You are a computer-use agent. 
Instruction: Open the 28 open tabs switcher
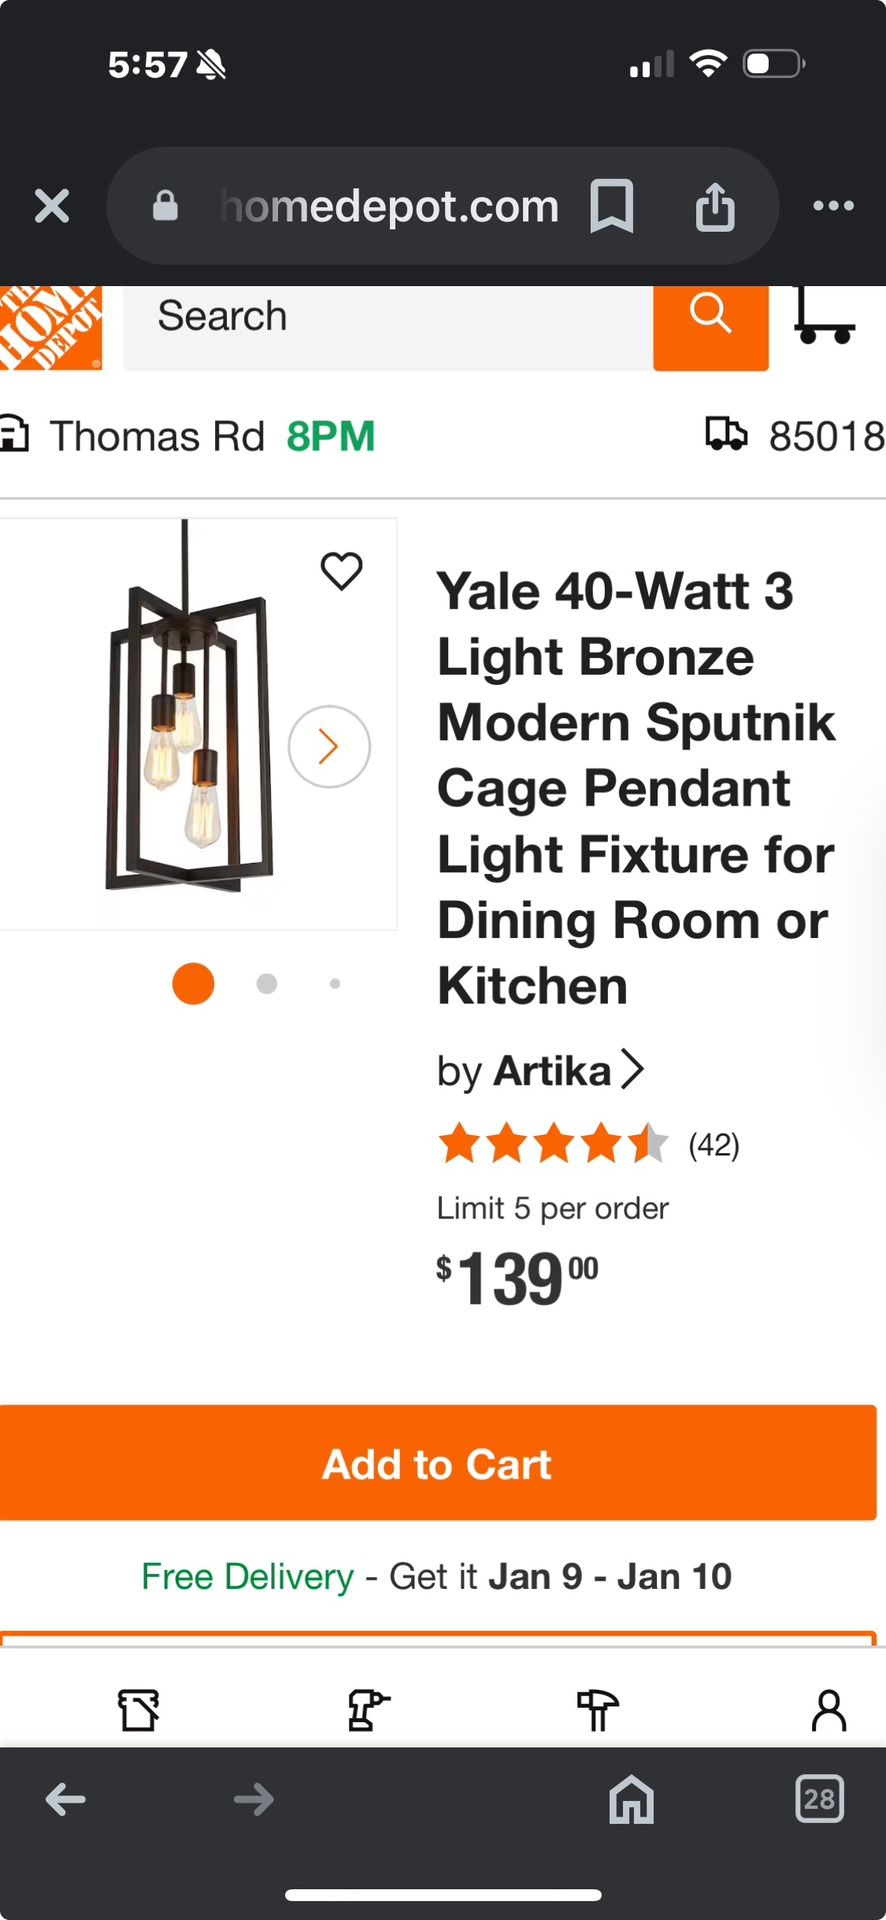[819, 1799]
